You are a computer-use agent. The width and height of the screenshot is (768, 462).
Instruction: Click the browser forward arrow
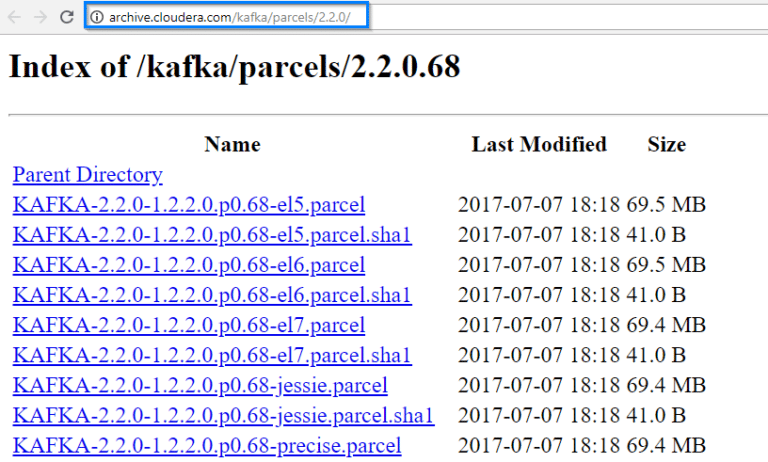tap(40, 17)
